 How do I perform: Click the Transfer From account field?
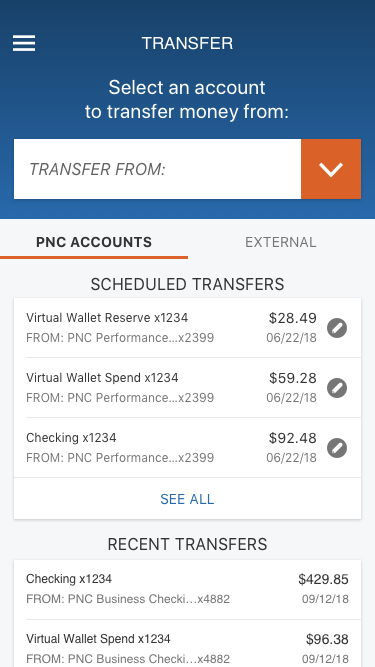157,169
